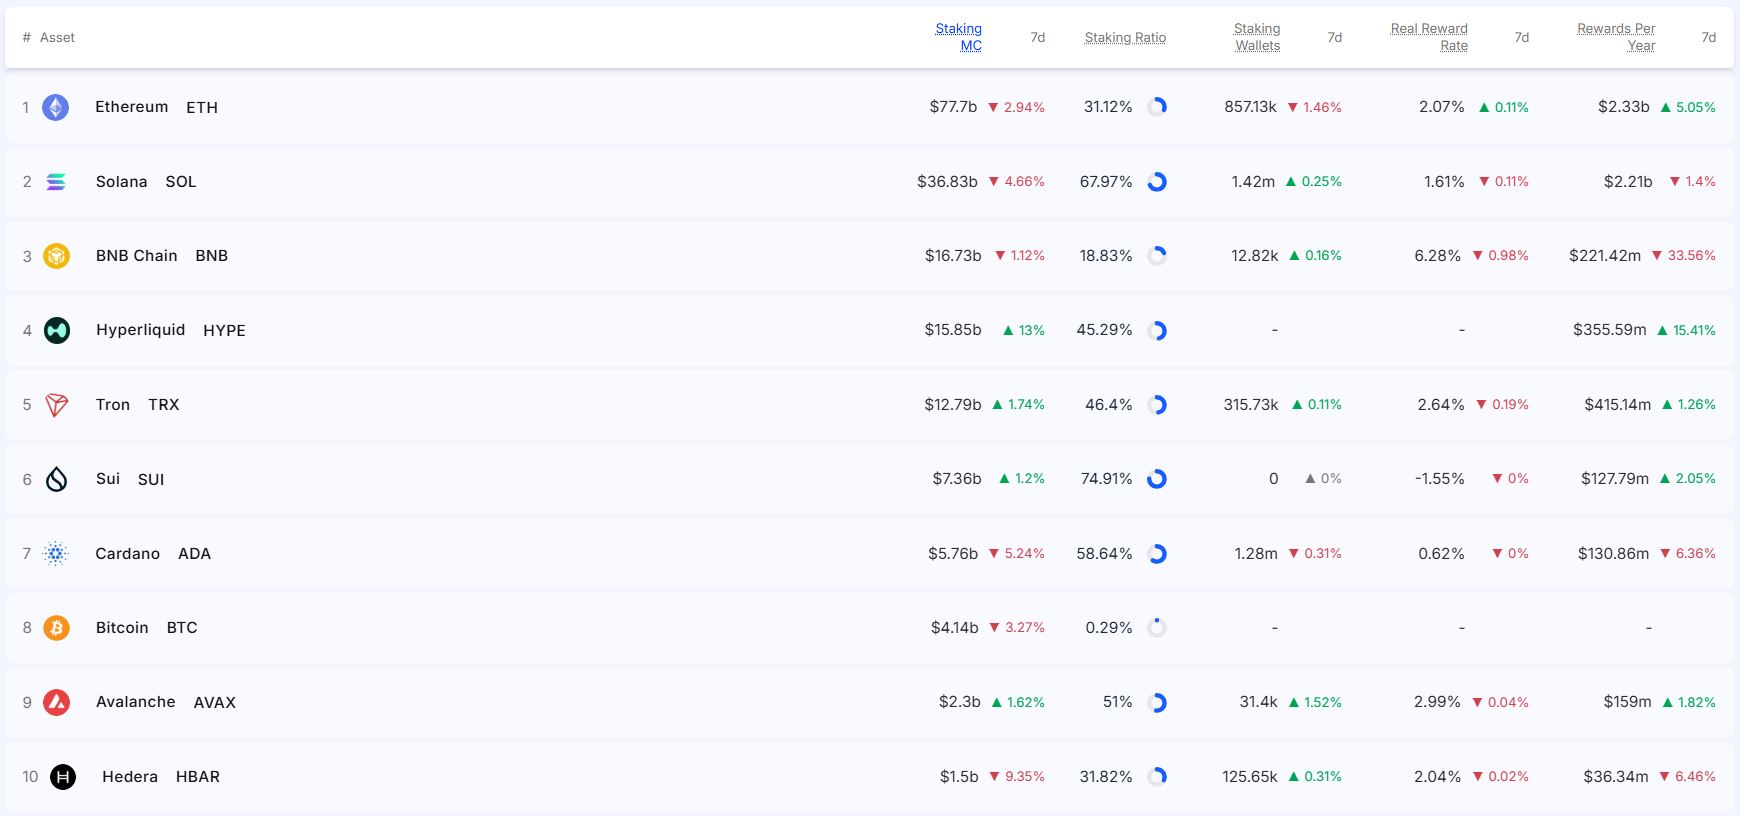This screenshot has width=1740, height=816.
Task: Open the Hyperliquid HYPE asset name
Action: (141, 330)
